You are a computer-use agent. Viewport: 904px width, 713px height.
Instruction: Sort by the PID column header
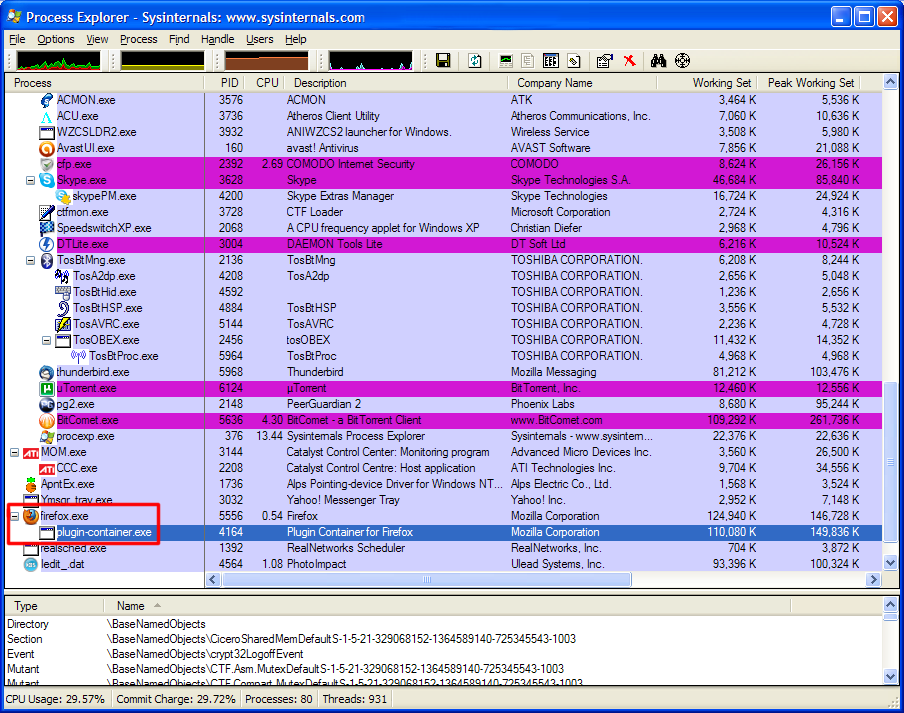click(225, 83)
